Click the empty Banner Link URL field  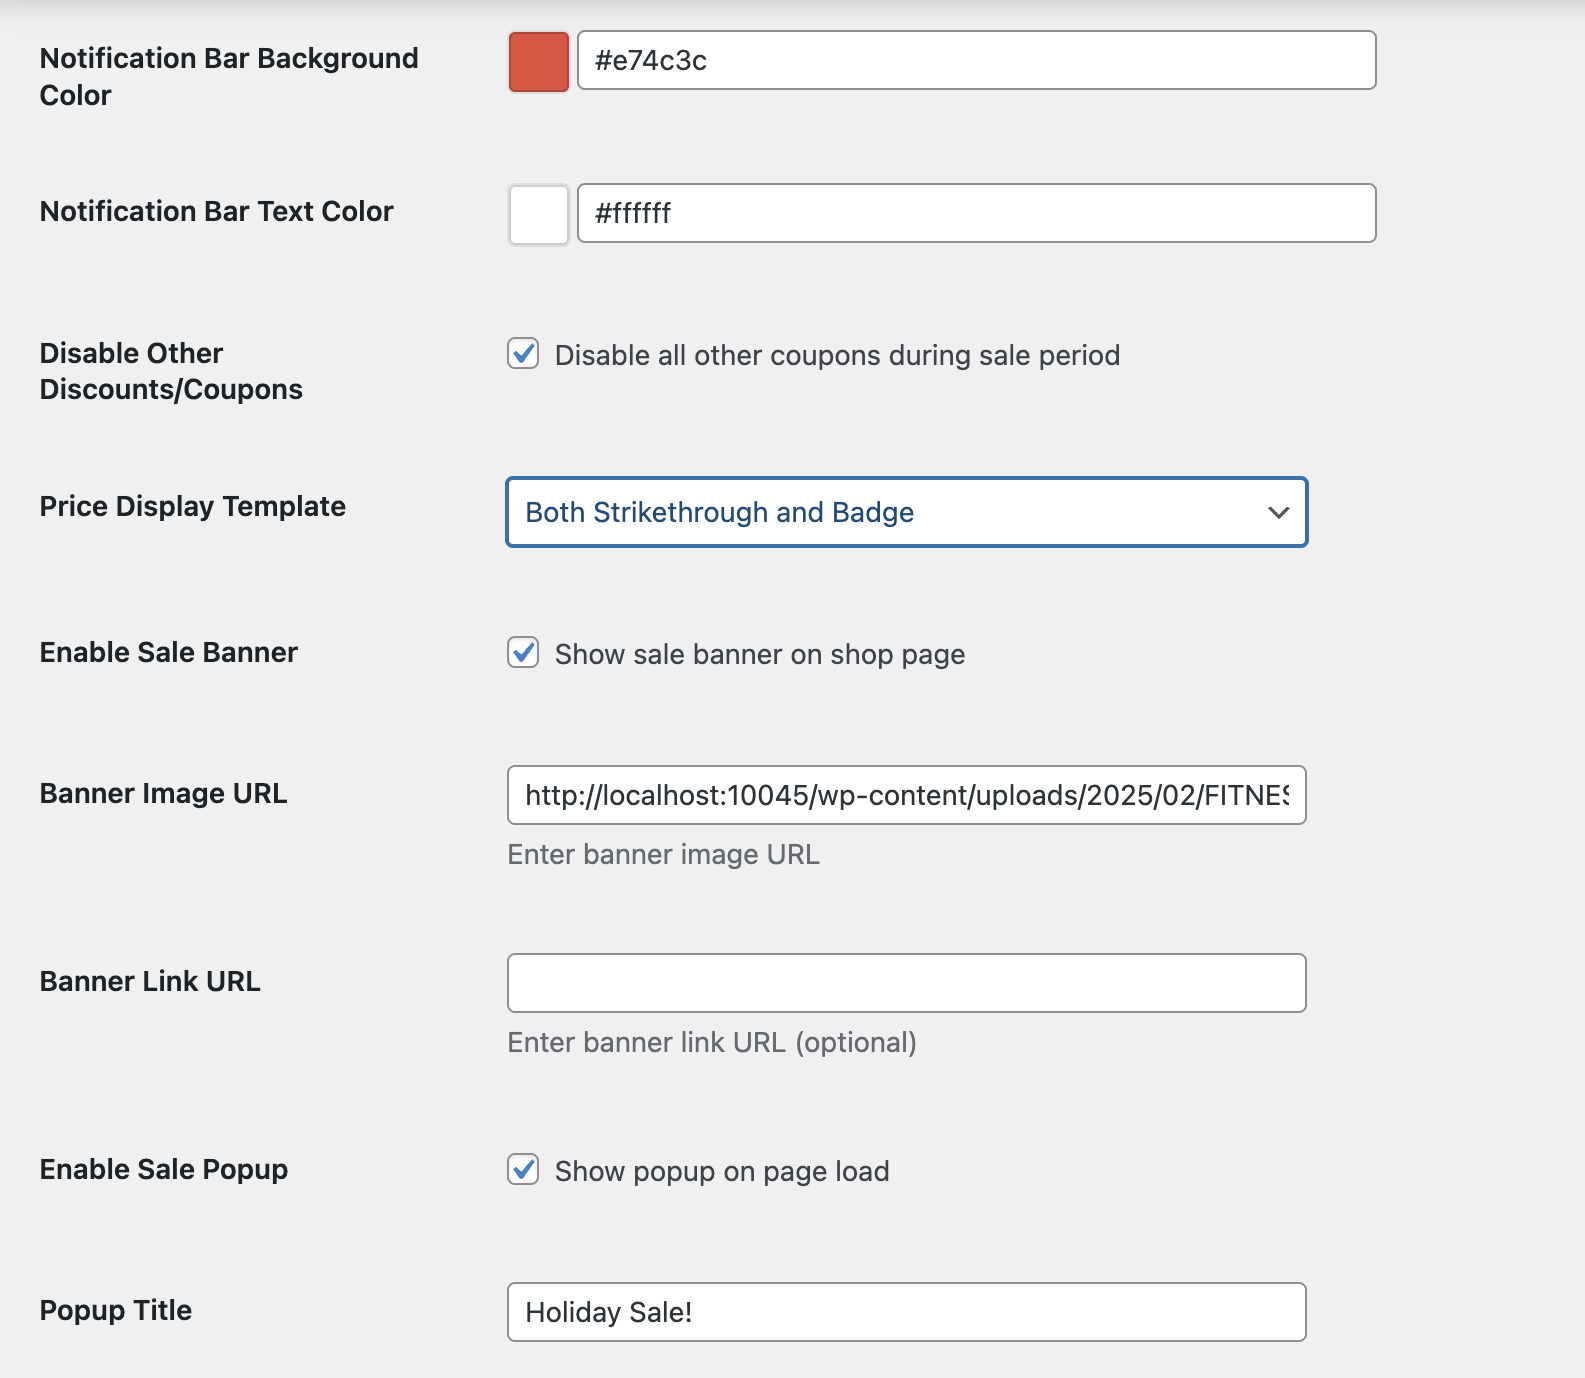906,983
